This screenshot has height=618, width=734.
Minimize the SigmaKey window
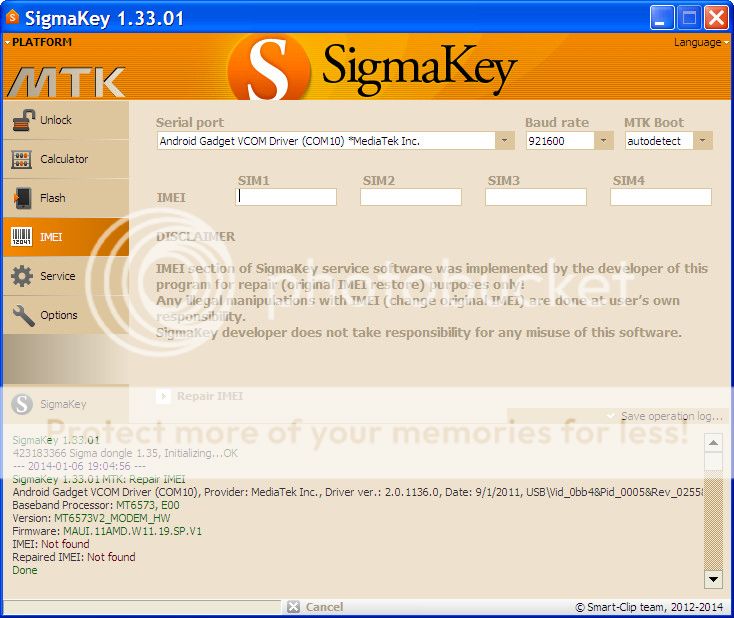[661, 18]
